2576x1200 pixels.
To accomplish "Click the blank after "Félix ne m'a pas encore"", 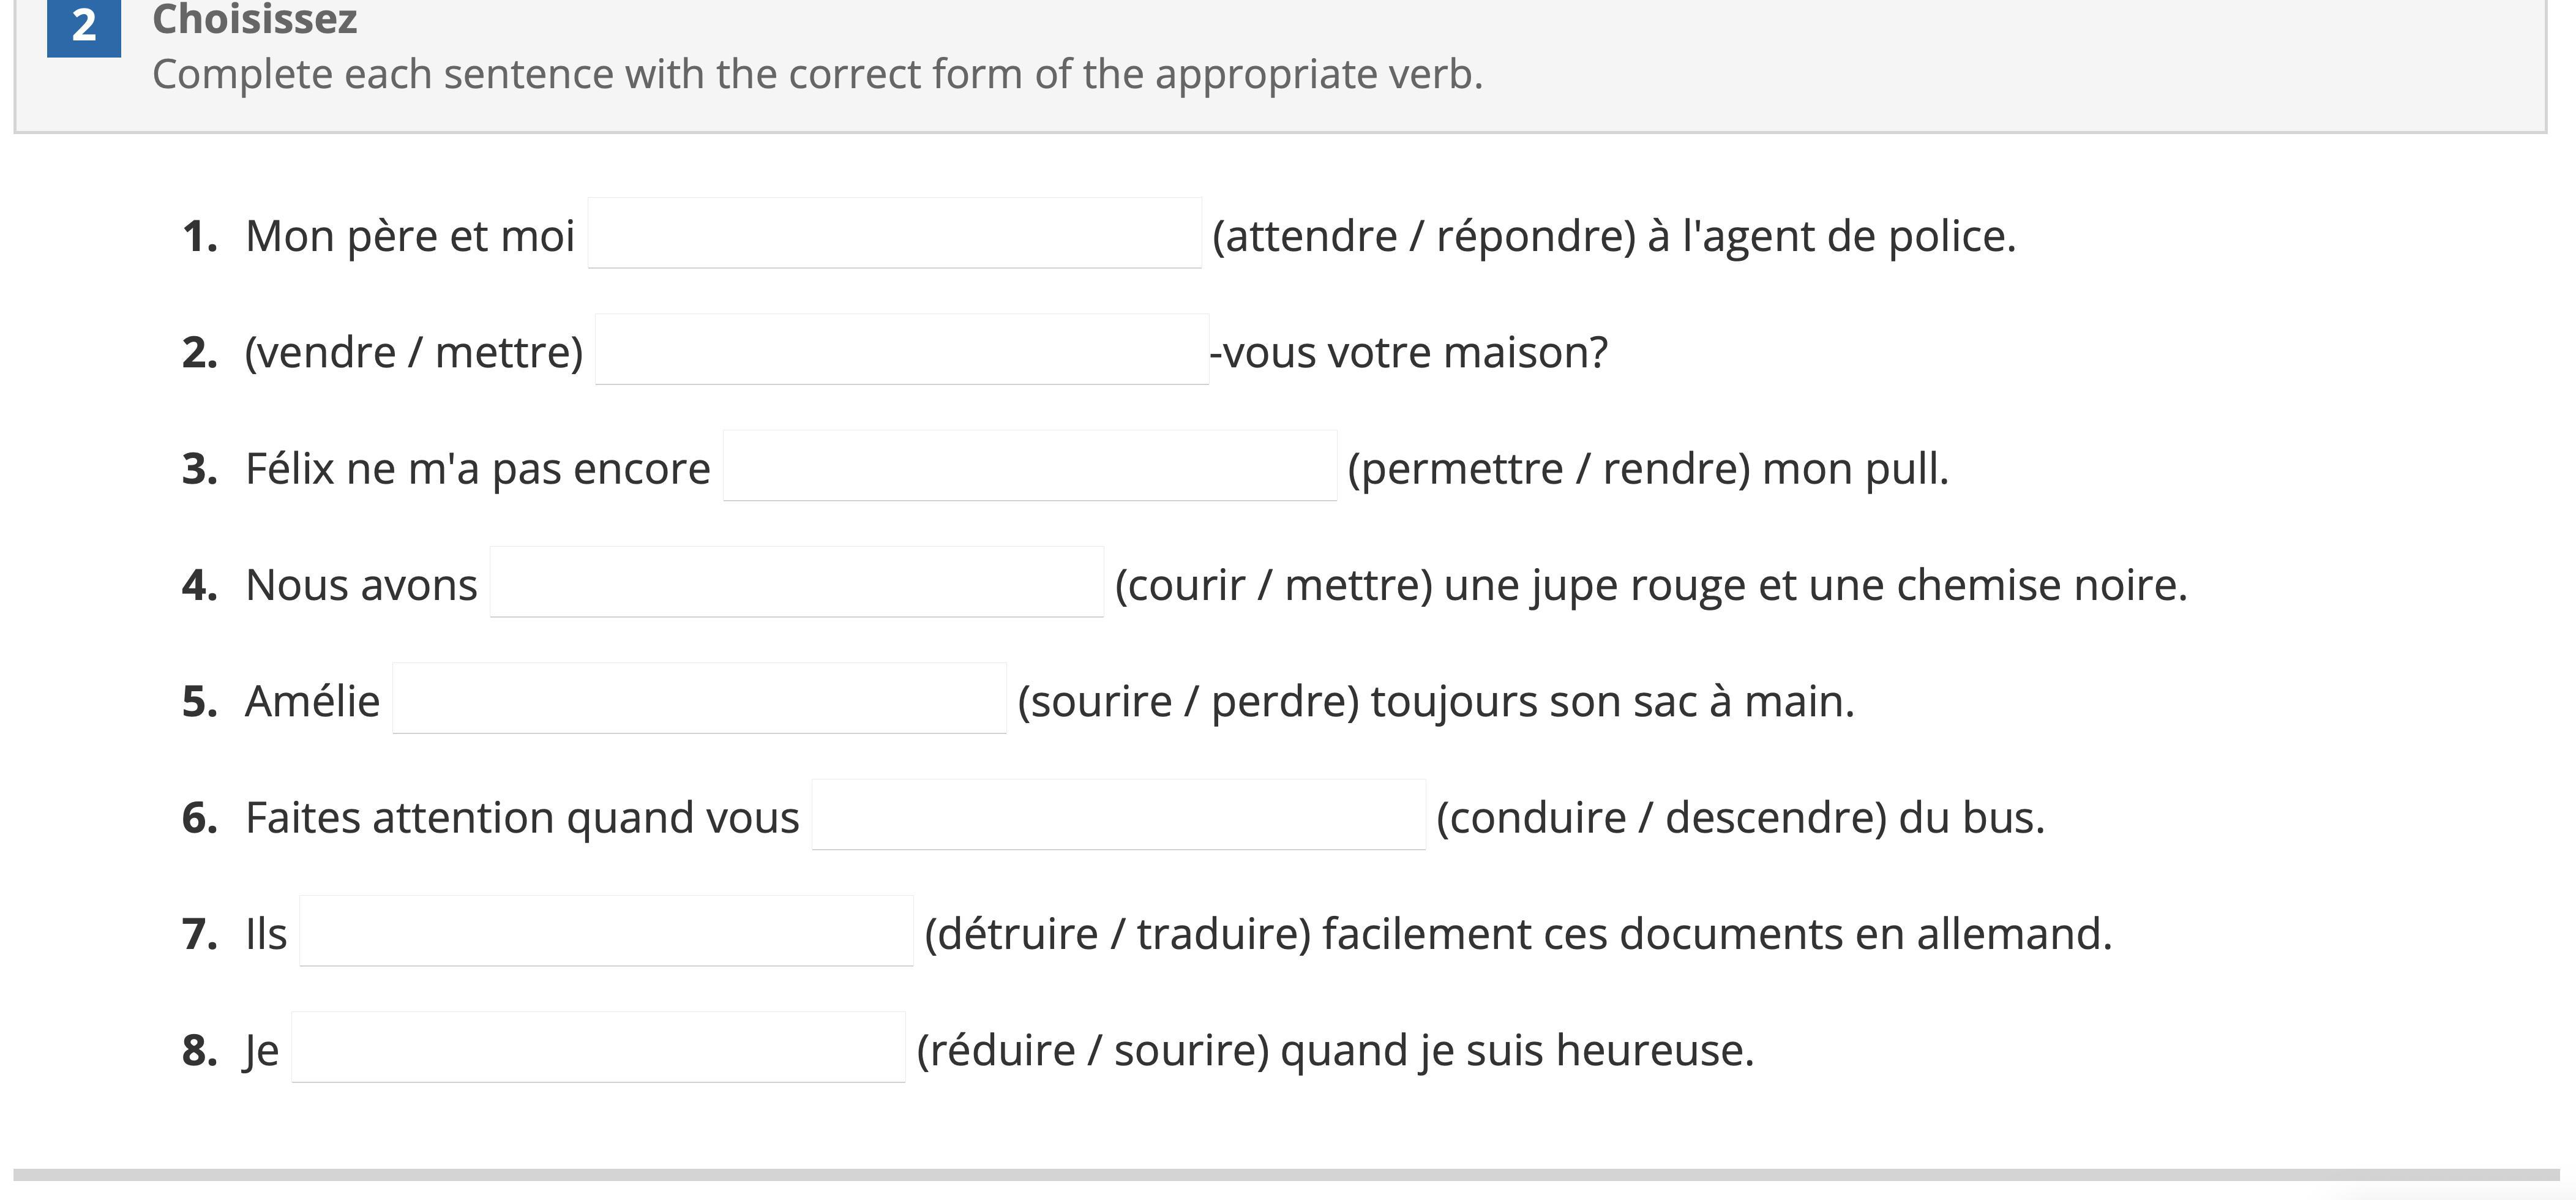I will click(1029, 466).
